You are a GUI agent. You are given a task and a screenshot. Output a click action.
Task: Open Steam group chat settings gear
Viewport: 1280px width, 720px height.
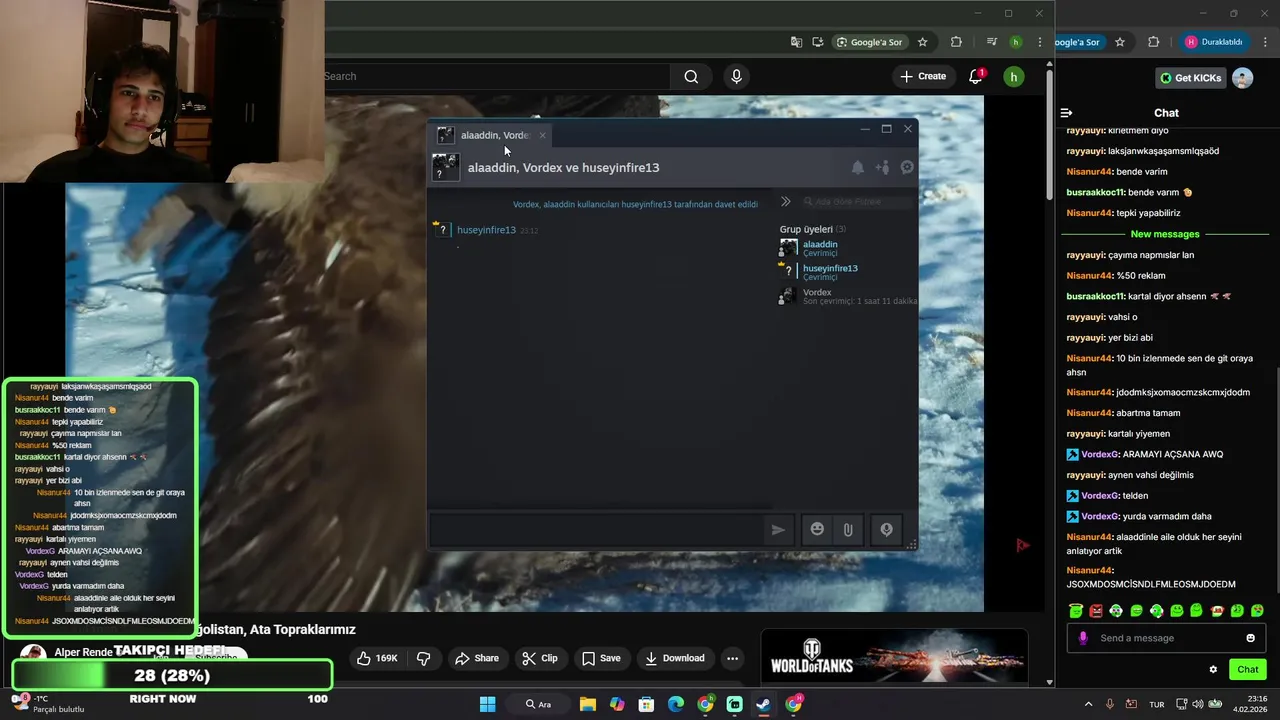click(907, 167)
